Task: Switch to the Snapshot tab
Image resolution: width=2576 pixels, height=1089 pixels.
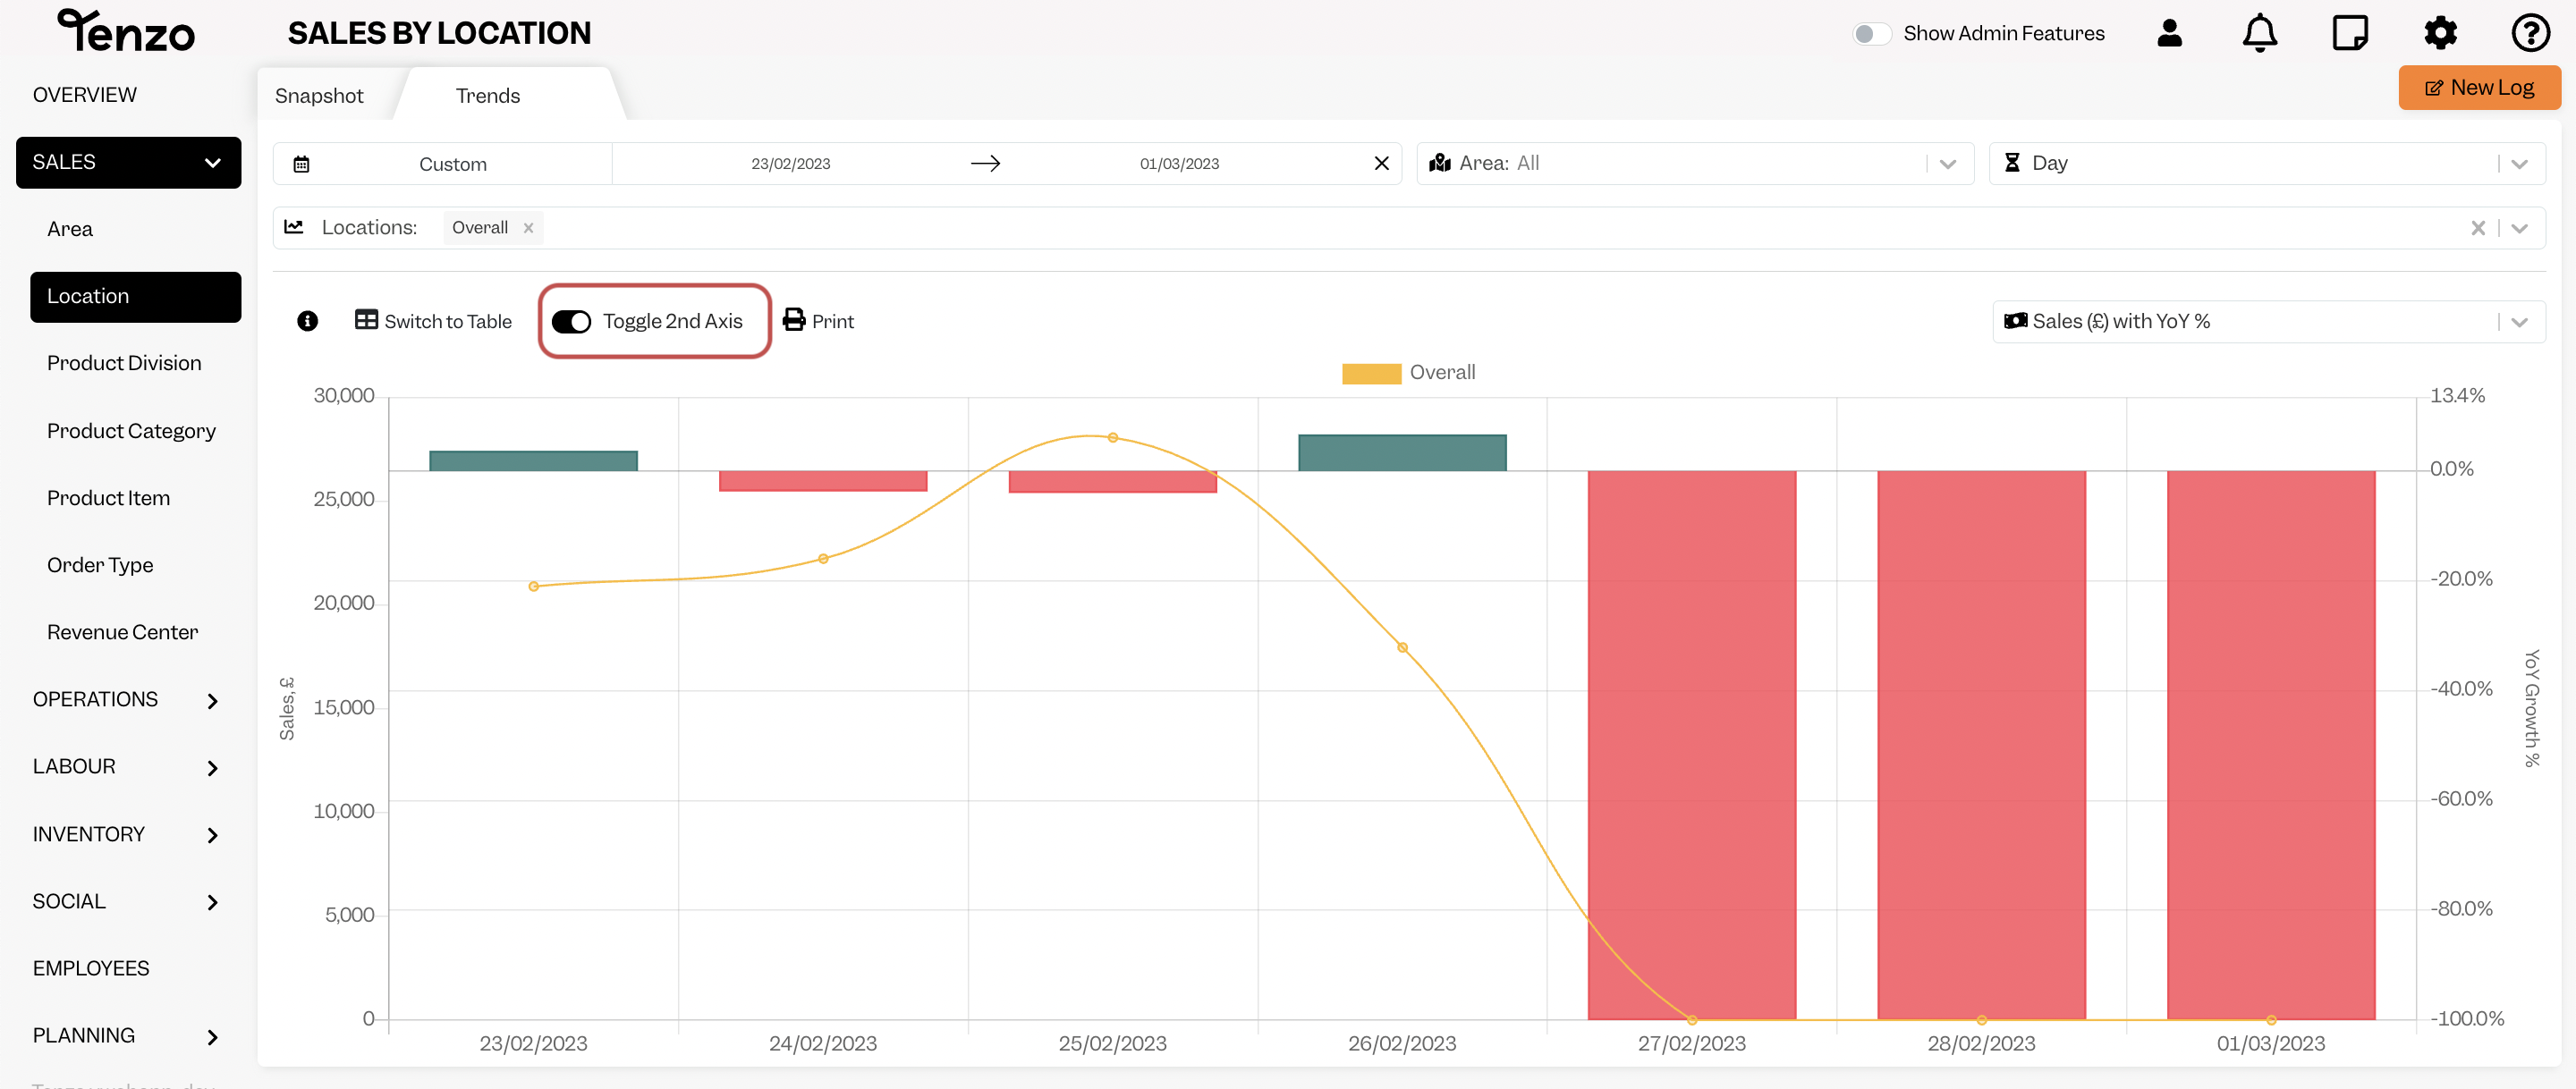Action: click(x=319, y=96)
